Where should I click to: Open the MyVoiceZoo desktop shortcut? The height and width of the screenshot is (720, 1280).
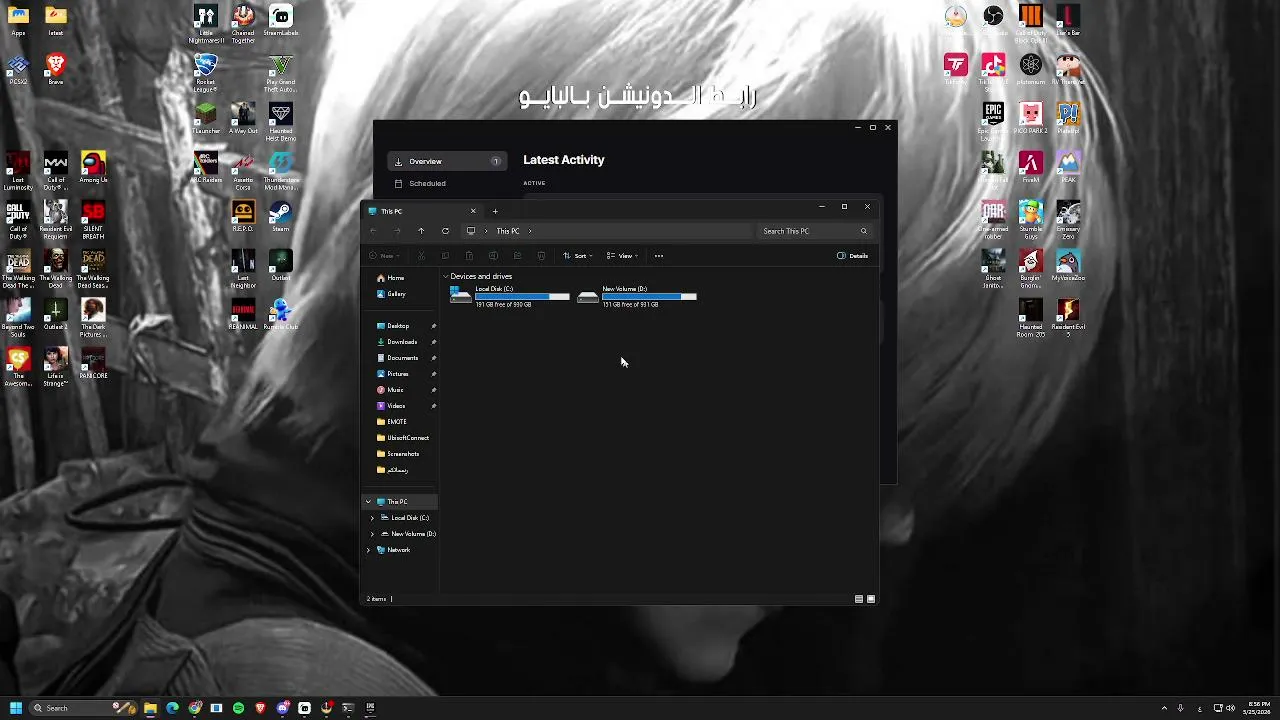(x=1068, y=265)
